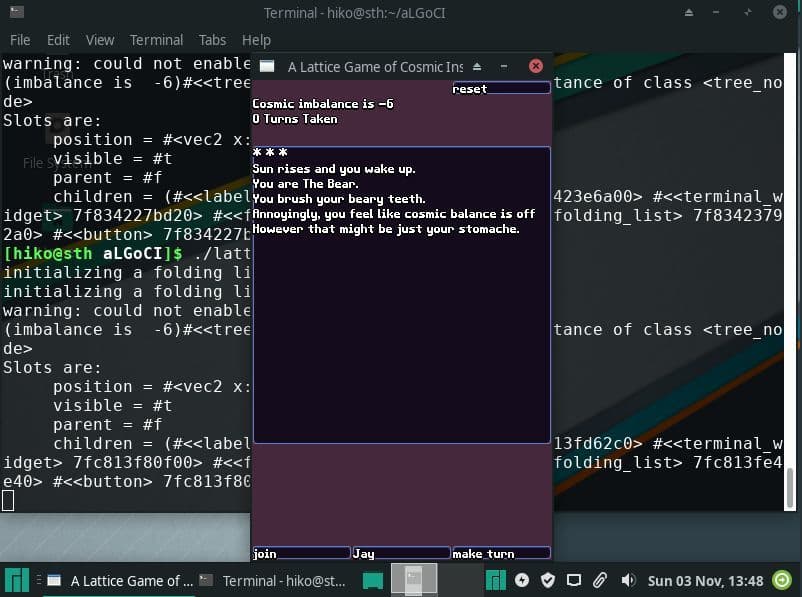The width and height of the screenshot is (802, 597).
Task: Click the green session logout icon
Action: [x=782, y=580]
